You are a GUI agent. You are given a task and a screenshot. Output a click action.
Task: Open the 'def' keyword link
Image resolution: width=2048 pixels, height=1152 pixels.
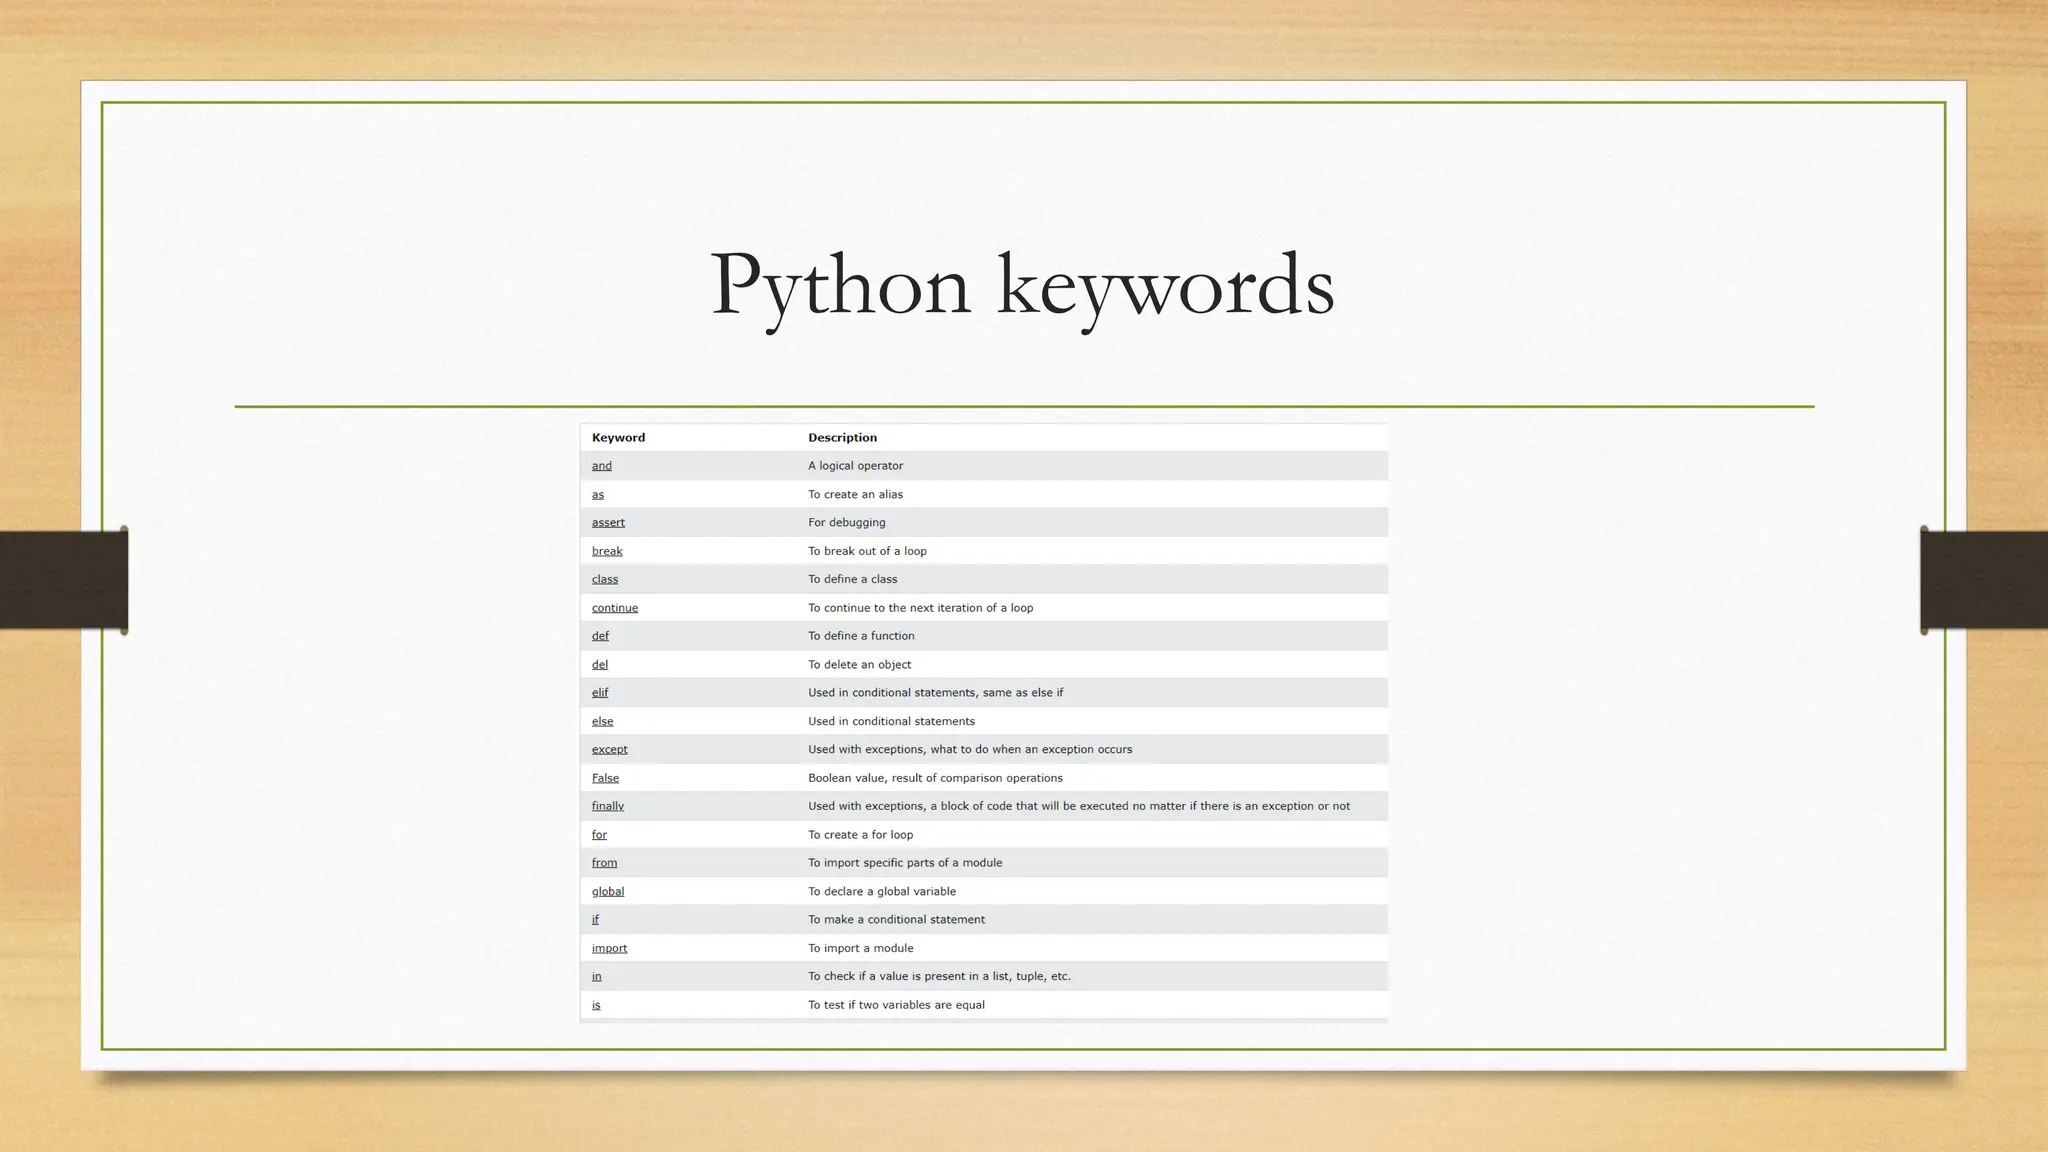click(x=600, y=636)
